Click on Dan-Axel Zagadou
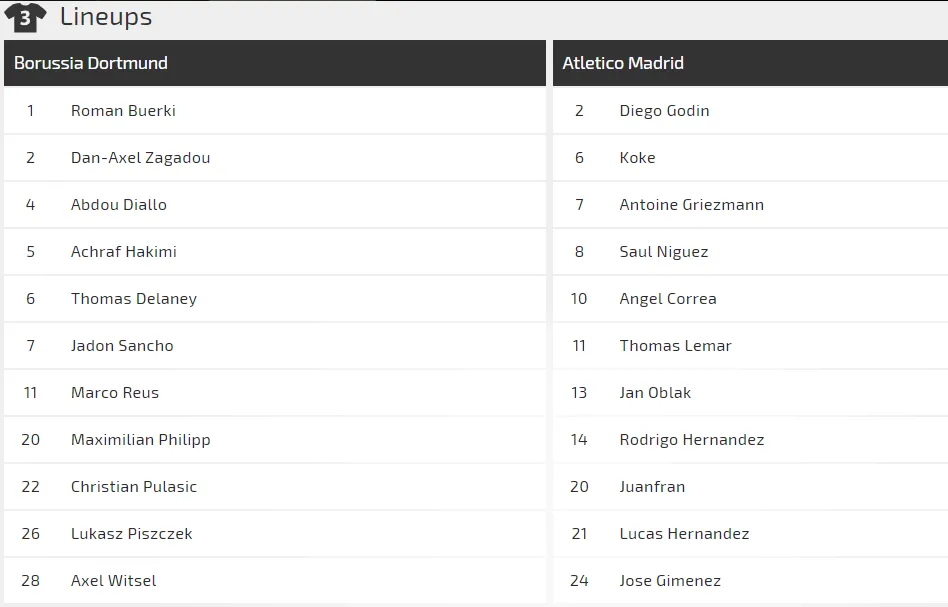This screenshot has width=948, height=607. tap(140, 158)
